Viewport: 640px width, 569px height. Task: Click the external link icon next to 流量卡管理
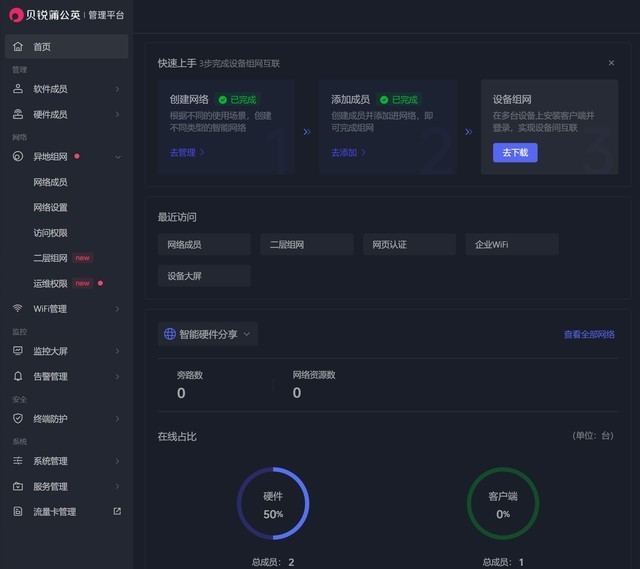click(117, 511)
